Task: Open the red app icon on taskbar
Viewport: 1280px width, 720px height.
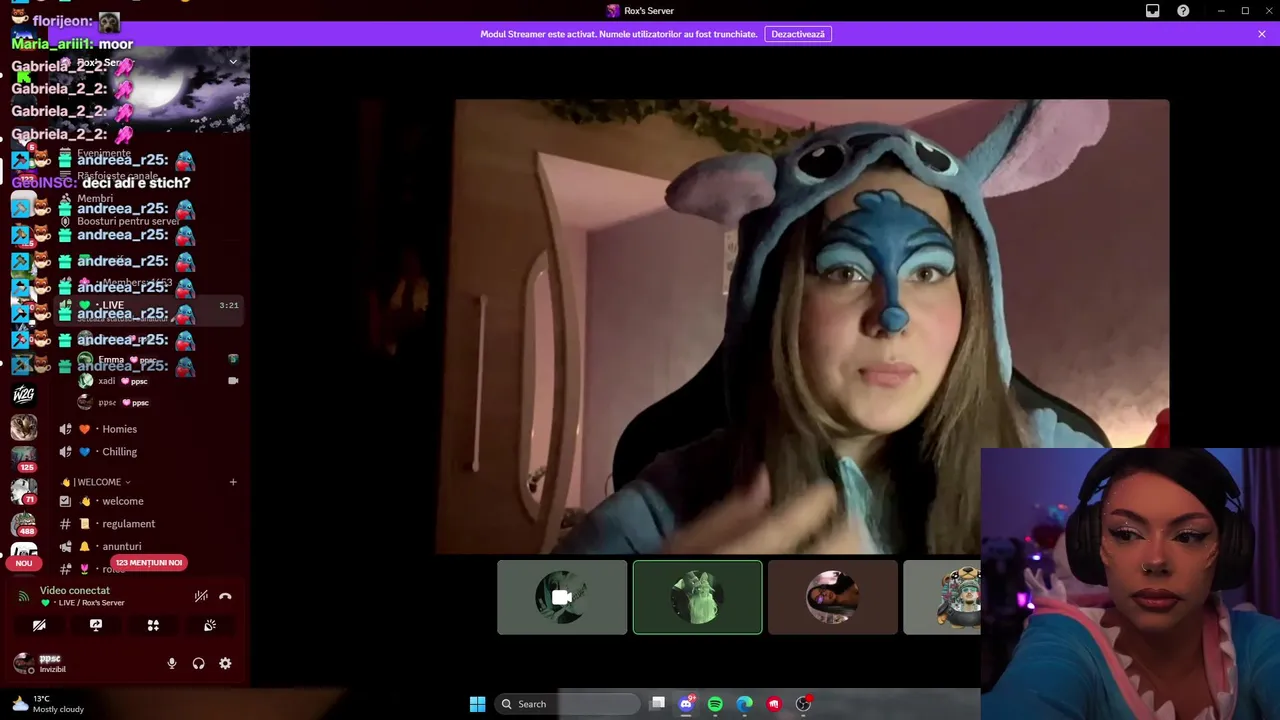Action: pos(773,704)
